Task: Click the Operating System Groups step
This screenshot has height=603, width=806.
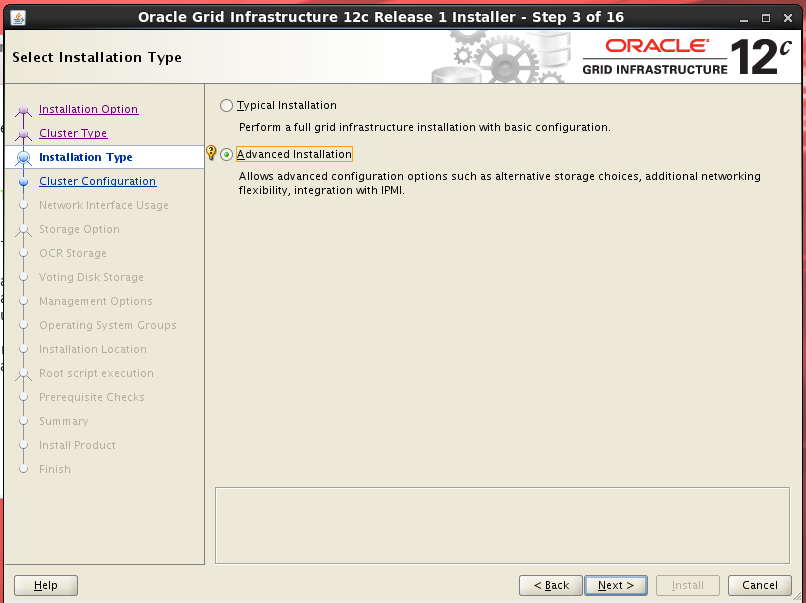Action: point(108,325)
